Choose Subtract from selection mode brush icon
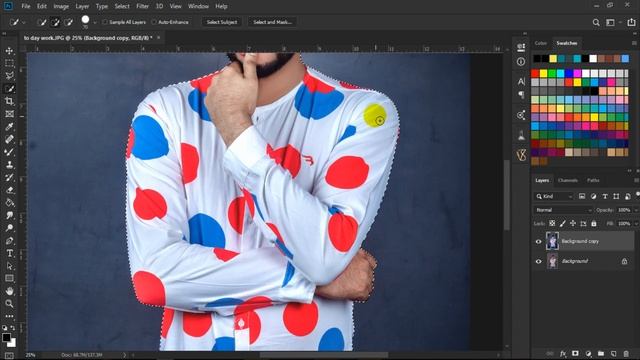The width and height of the screenshot is (640, 360). click(69, 22)
